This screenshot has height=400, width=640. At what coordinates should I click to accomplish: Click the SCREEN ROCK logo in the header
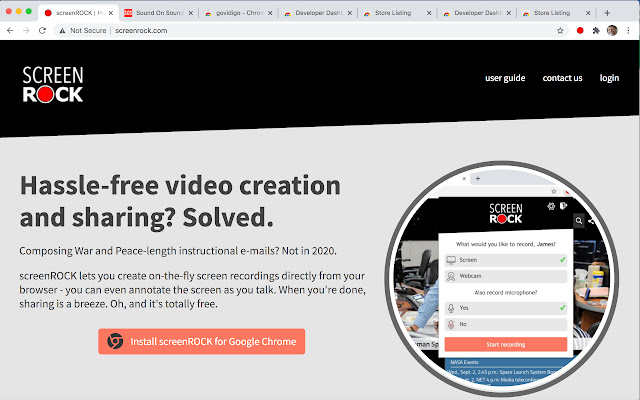pyautogui.click(x=53, y=84)
